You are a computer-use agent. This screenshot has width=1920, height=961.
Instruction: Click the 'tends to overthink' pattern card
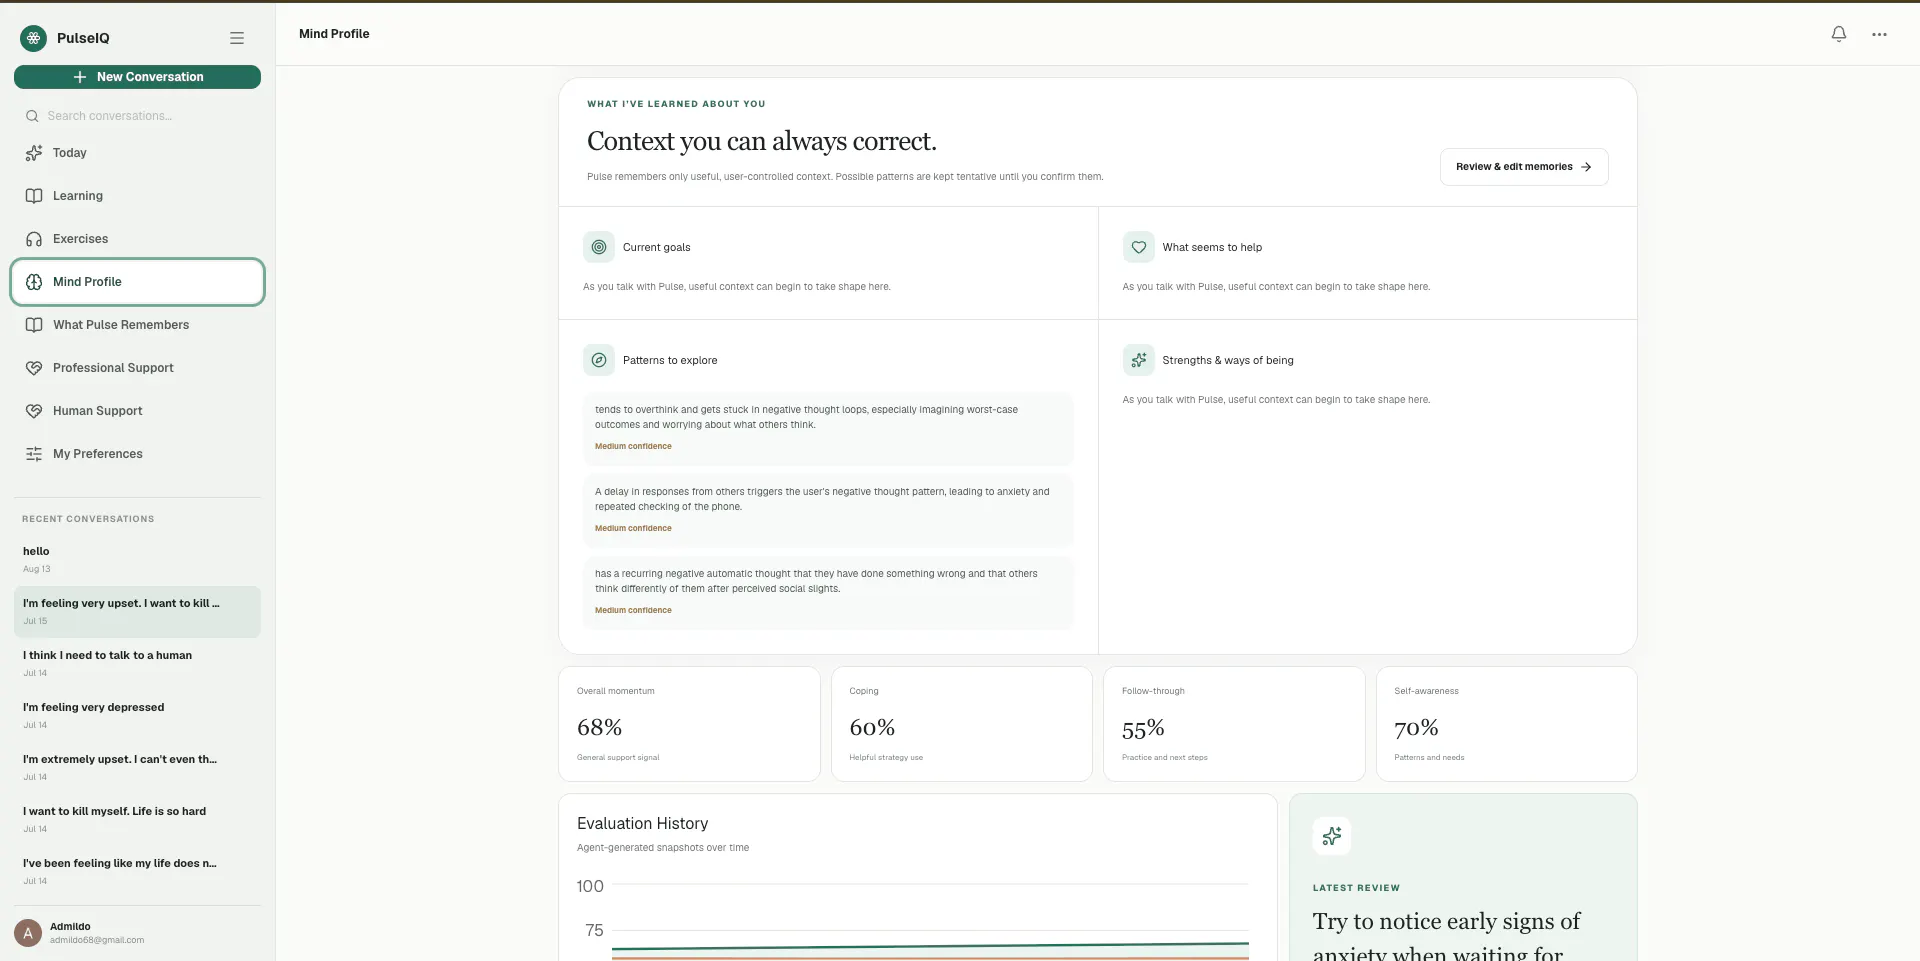click(828, 429)
